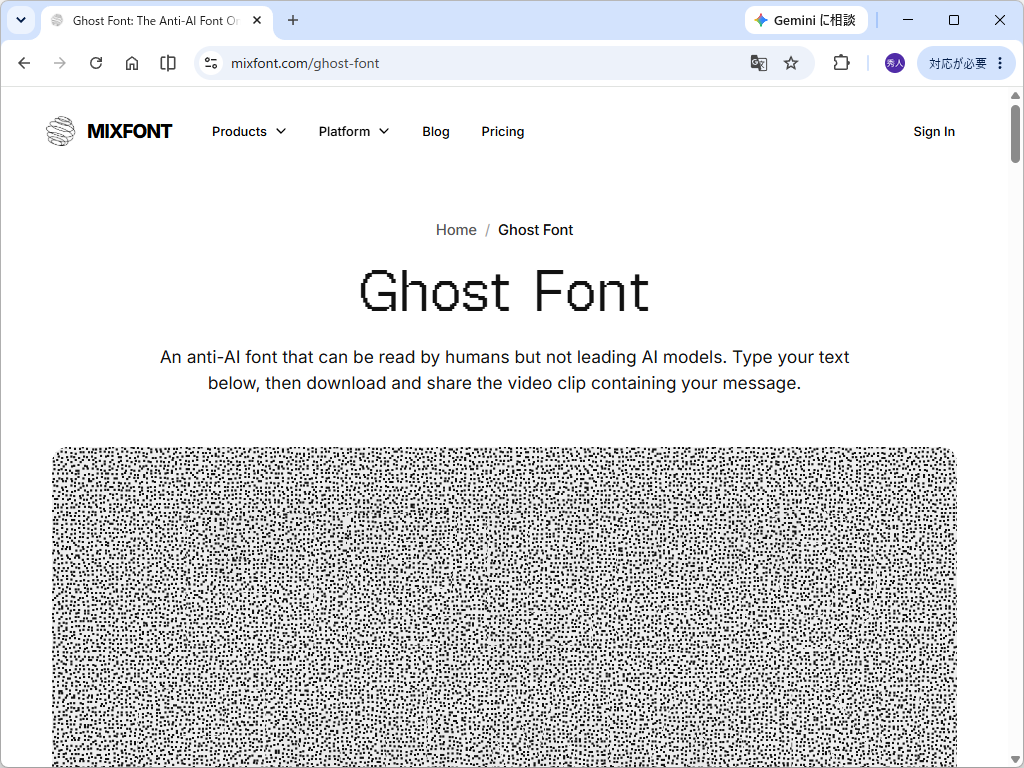Click Sign In
The height and width of the screenshot is (768, 1024).
tap(934, 131)
